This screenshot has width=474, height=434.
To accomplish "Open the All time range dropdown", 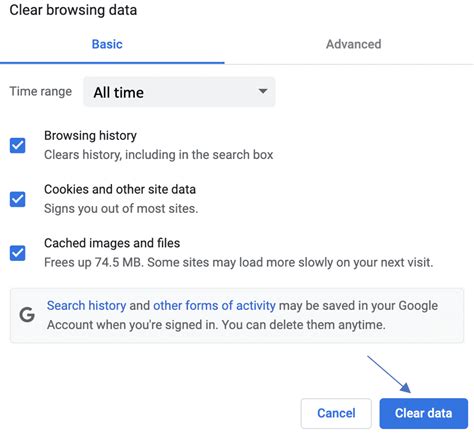I will pyautogui.click(x=179, y=92).
